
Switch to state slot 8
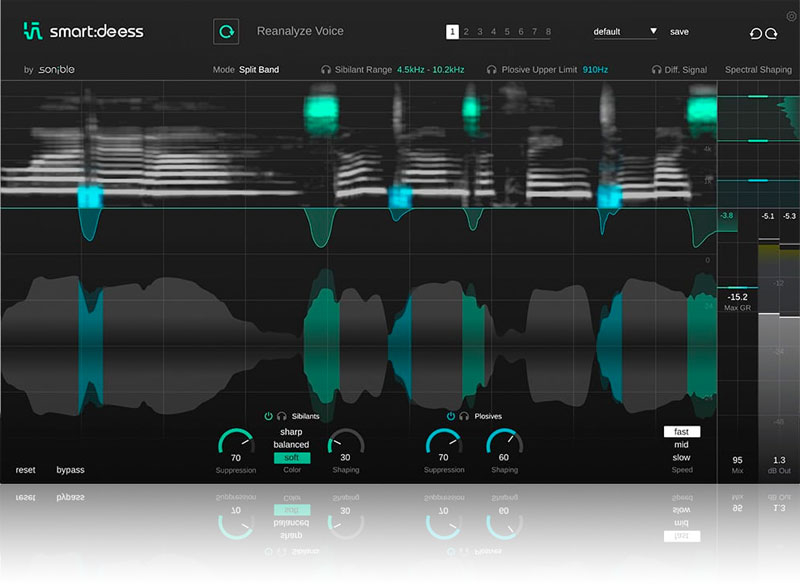548,32
